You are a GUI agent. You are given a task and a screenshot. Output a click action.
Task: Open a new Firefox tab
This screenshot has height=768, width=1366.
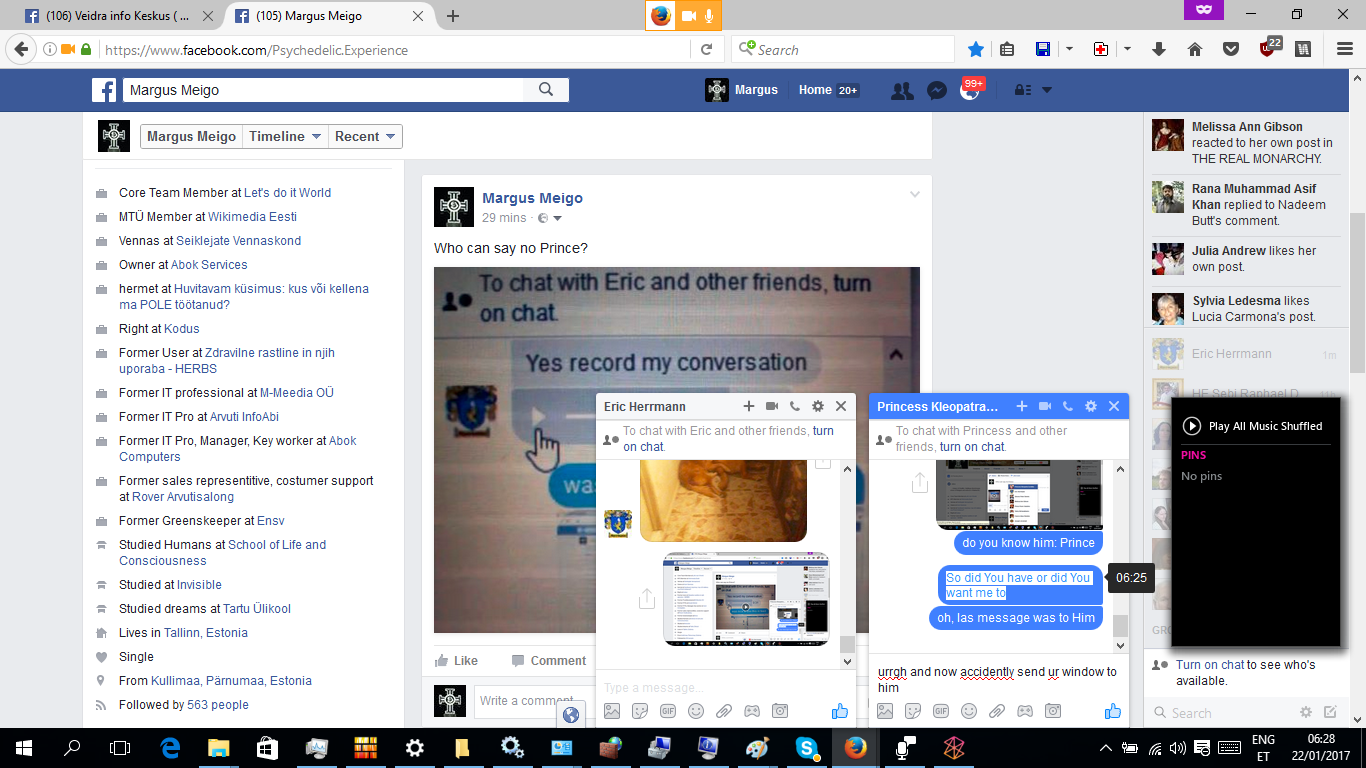(453, 16)
